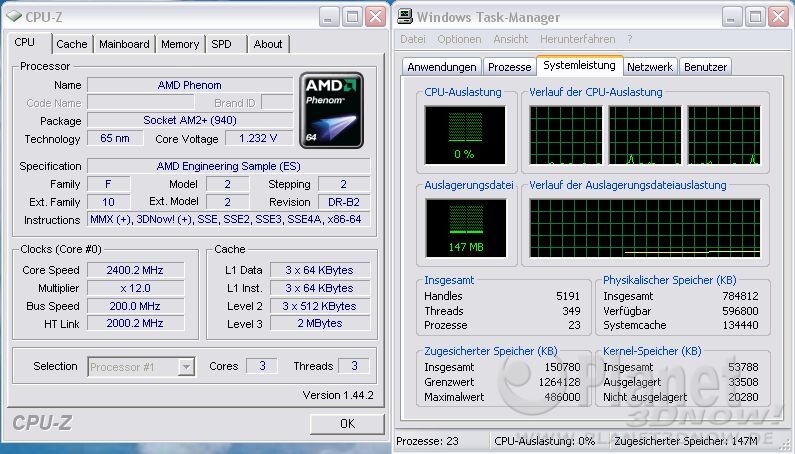
Task: Click the AMD Phenom processor logo
Action: coord(331,110)
